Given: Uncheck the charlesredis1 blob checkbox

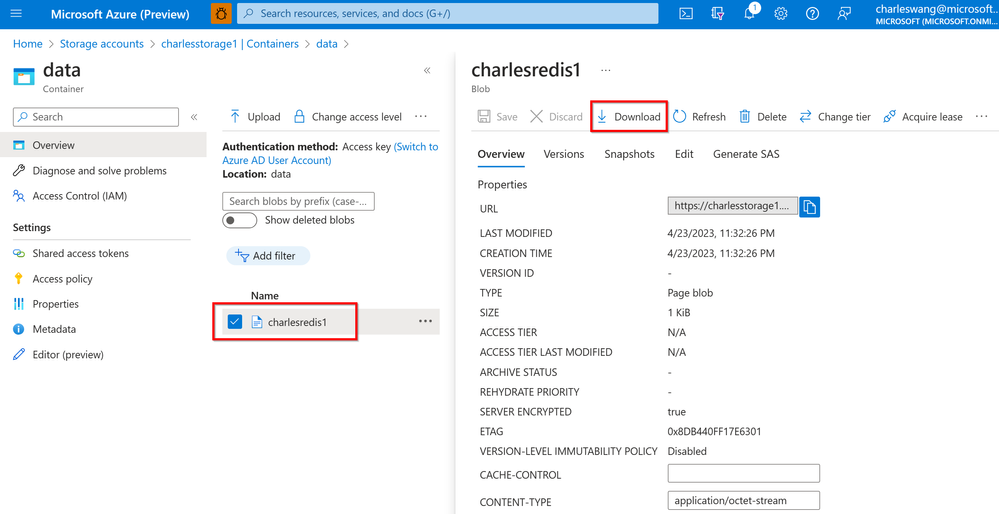Looking at the screenshot, I should click(235, 322).
